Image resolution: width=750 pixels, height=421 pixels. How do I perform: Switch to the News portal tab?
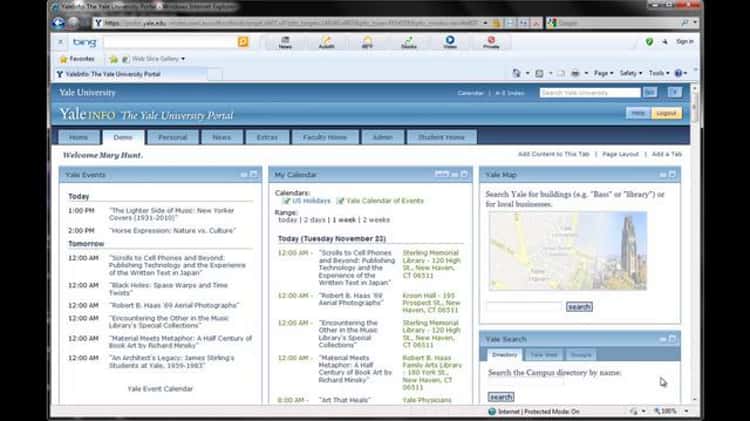click(x=221, y=137)
